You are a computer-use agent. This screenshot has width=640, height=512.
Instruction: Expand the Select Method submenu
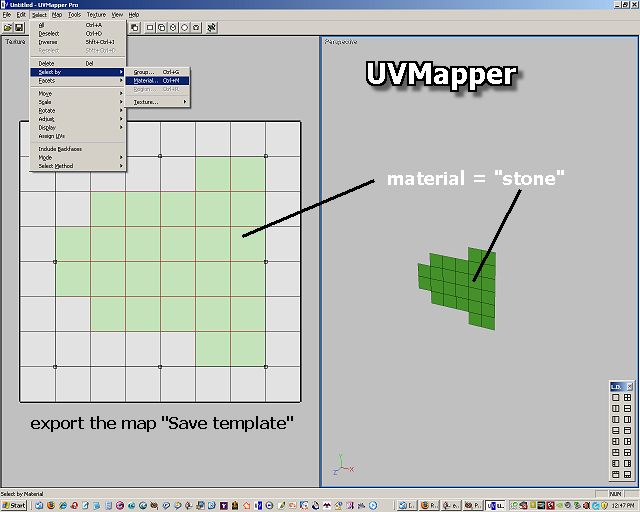(78, 166)
